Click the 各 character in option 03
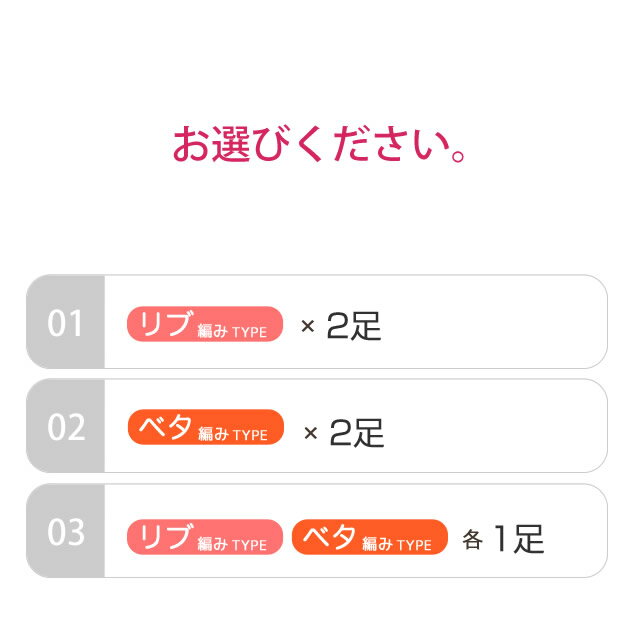This screenshot has width=640, height=640. tap(472, 540)
